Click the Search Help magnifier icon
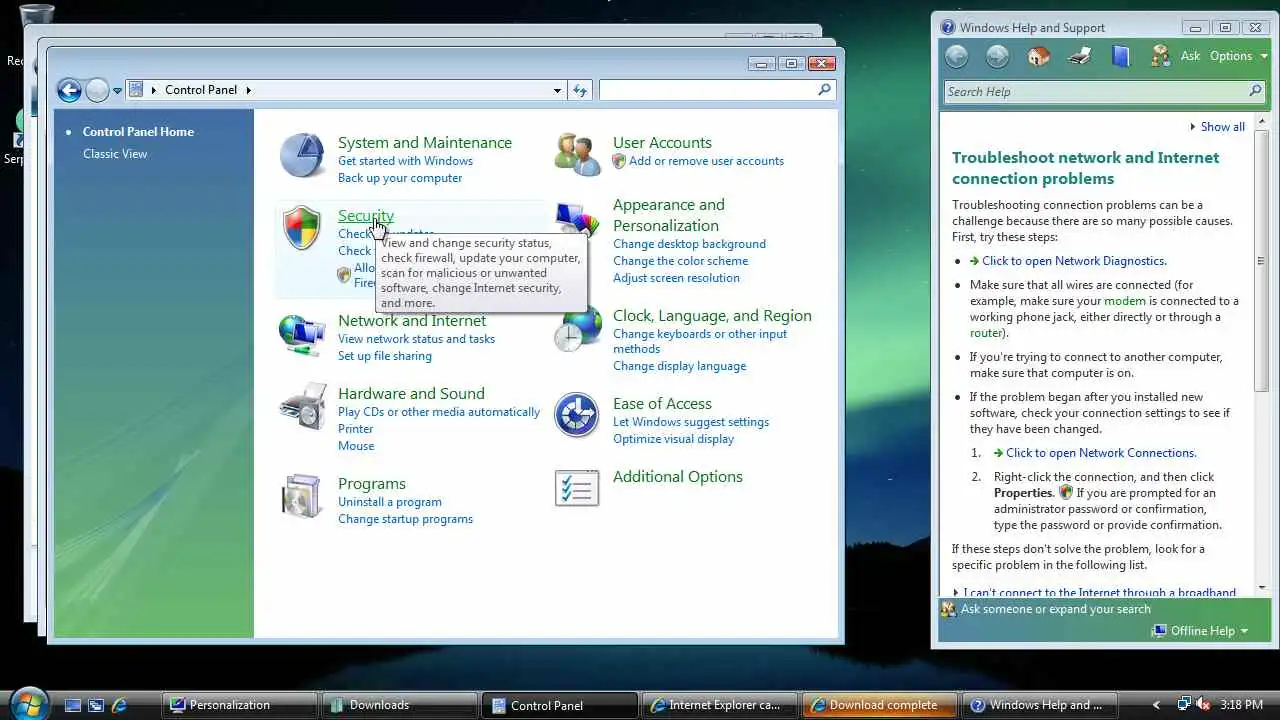Screen dimensions: 1280x720 [1255, 91]
